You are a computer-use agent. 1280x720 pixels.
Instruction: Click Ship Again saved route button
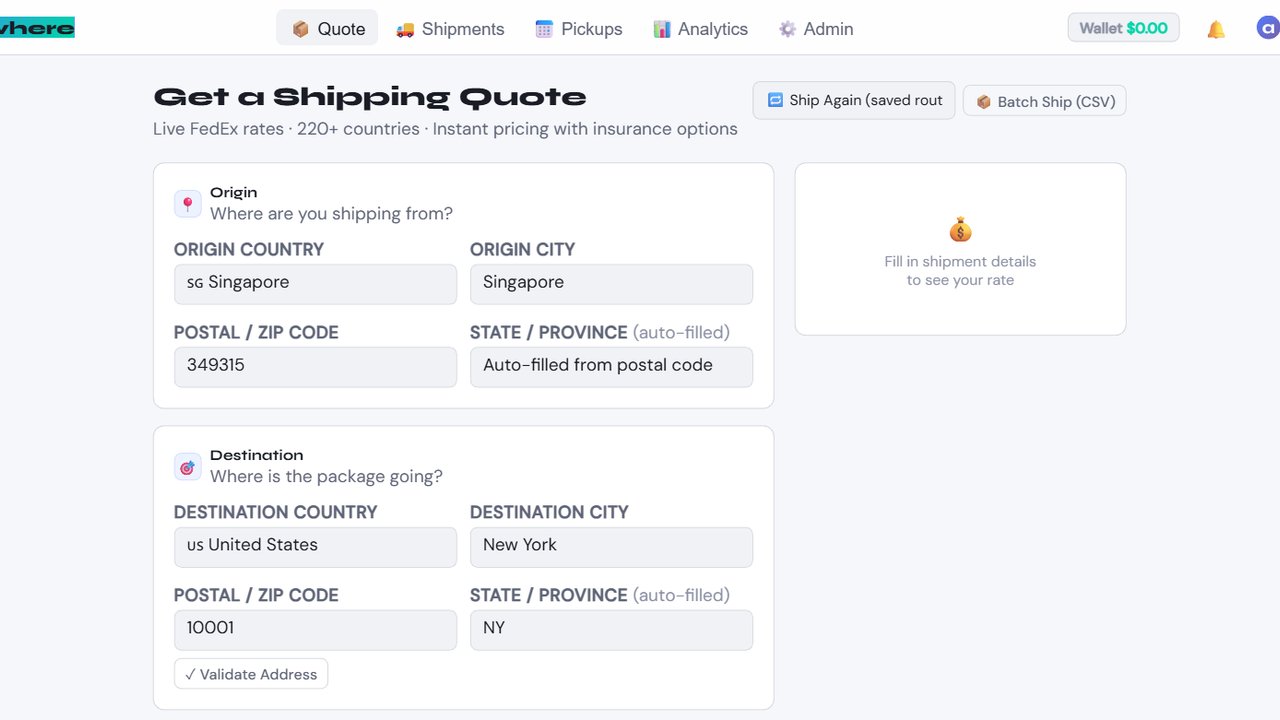[x=854, y=100]
